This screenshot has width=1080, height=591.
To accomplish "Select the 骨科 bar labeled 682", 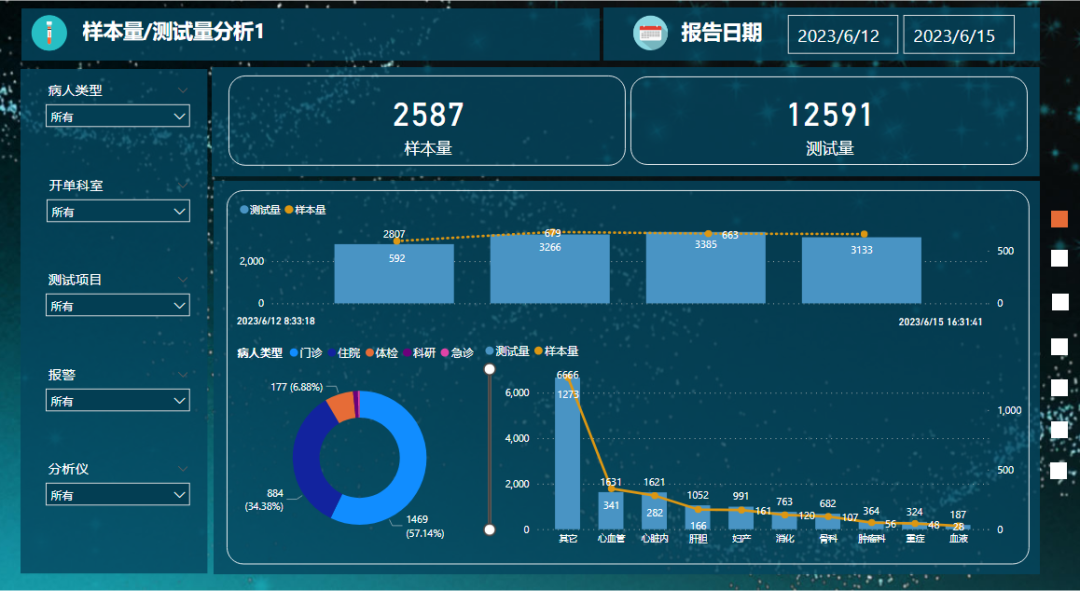I will (828, 521).
